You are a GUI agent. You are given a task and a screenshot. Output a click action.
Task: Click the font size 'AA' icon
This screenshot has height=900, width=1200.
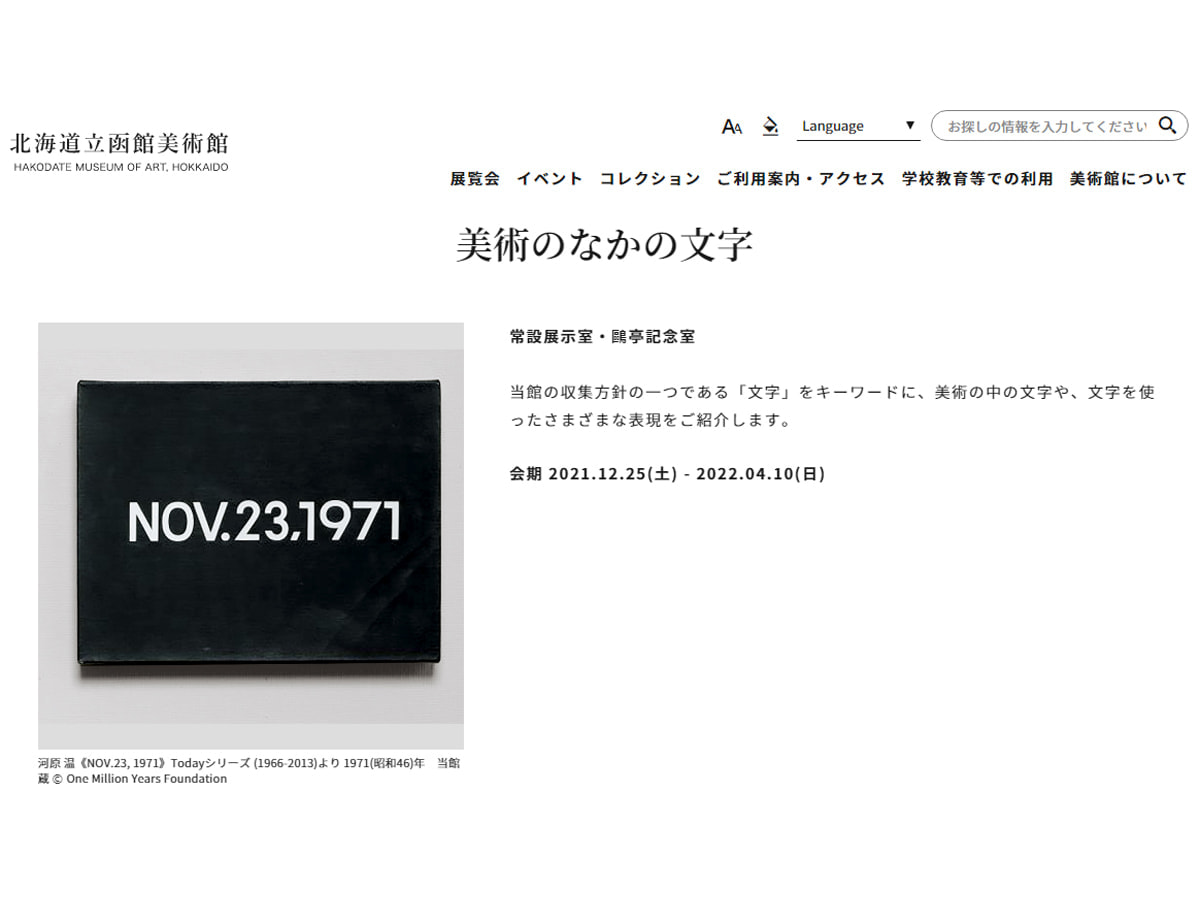732,126
